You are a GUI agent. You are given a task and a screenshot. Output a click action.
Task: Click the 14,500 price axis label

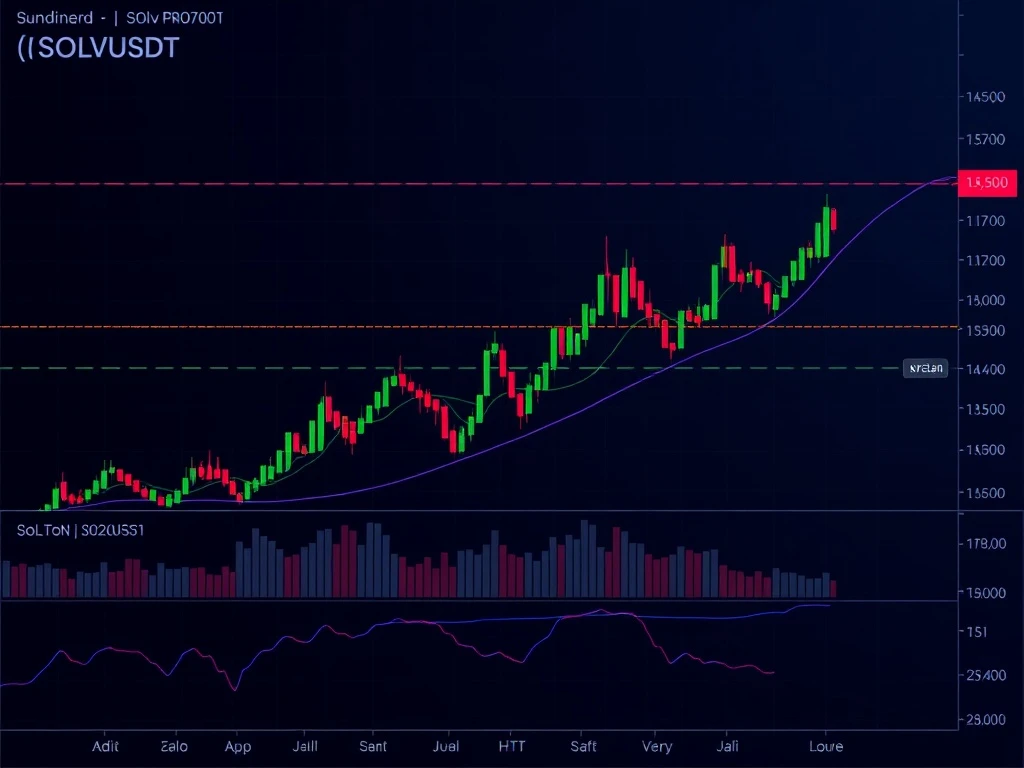click(985, 97)
